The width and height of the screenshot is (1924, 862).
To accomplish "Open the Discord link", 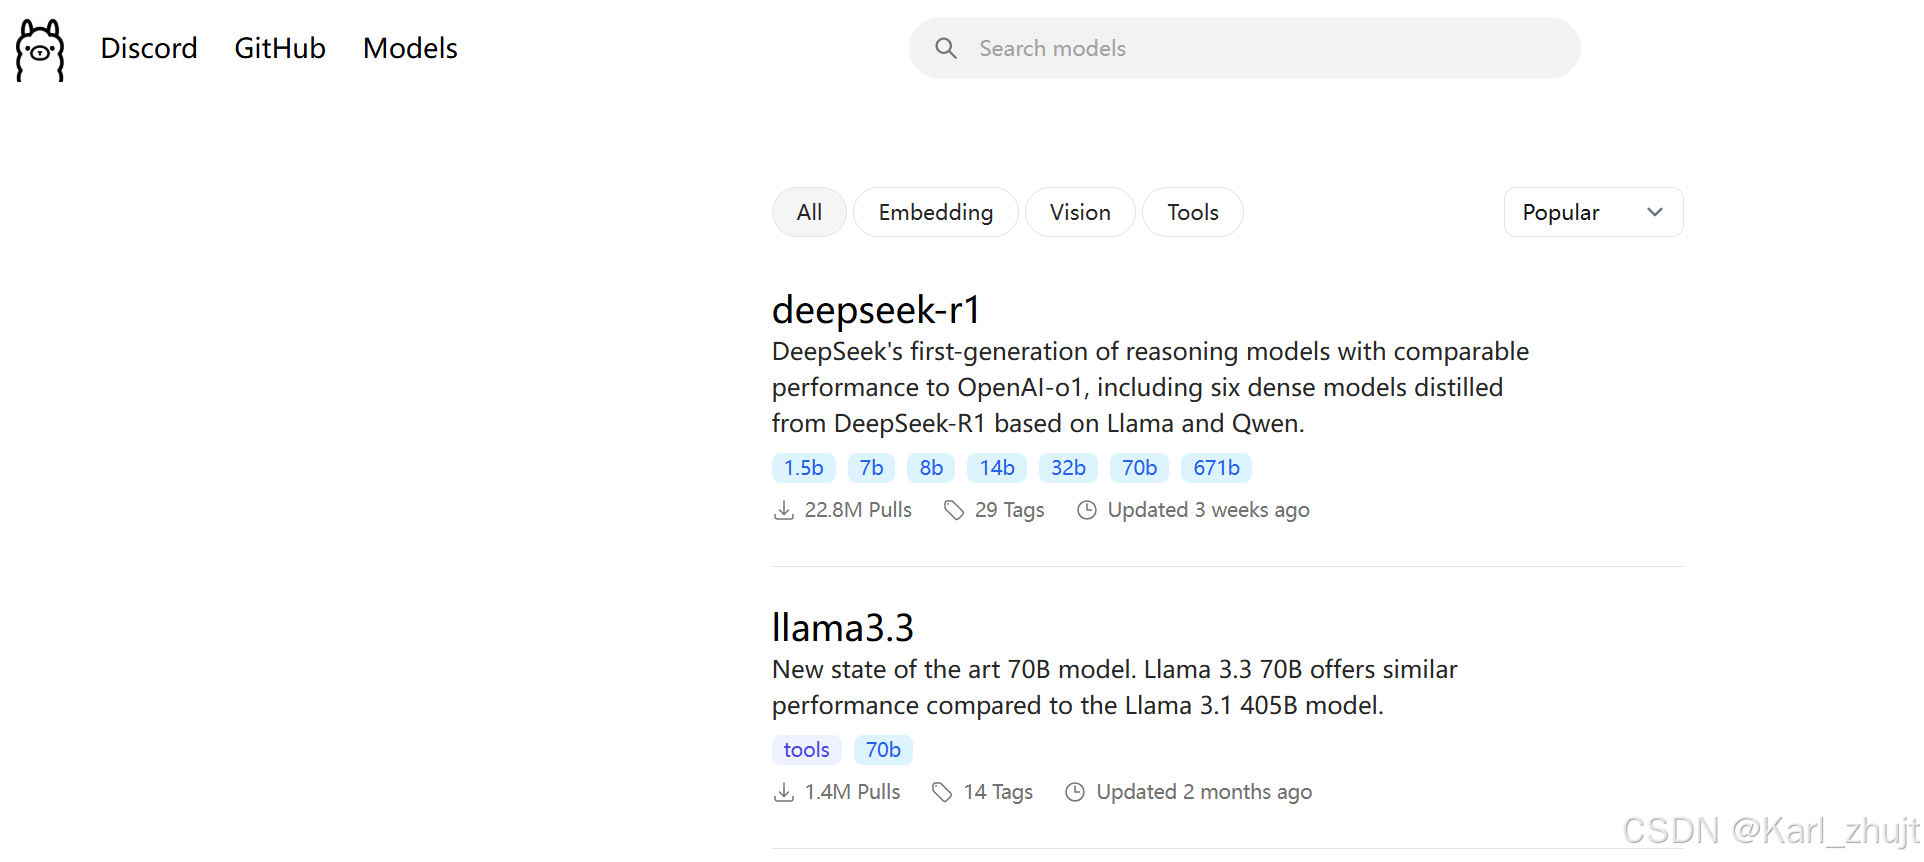I will 149,48.
